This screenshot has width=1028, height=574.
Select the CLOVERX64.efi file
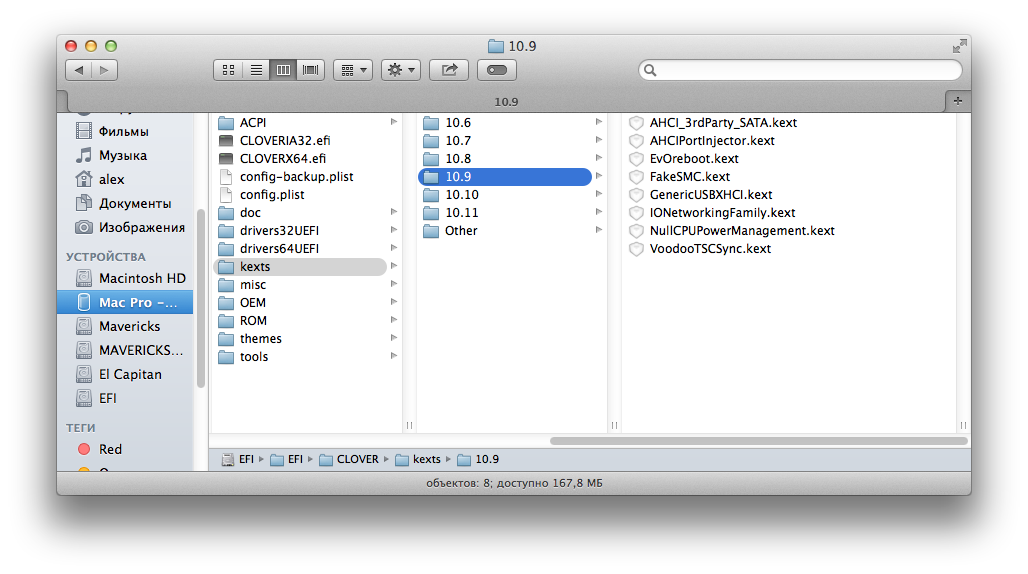pos(283,159)
